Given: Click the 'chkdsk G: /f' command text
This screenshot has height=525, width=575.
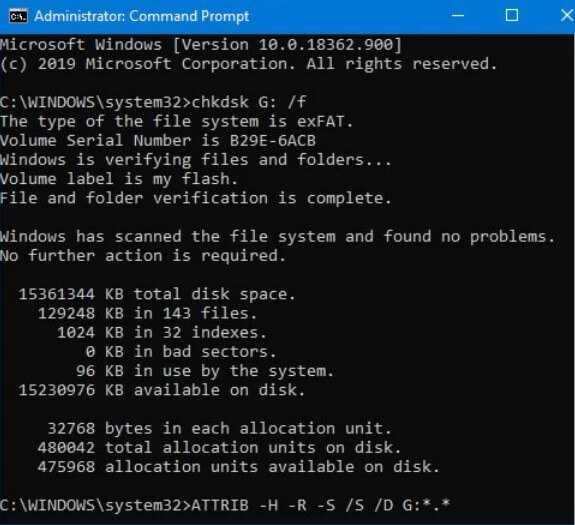Looking at the screenshot, I should 249,102.
